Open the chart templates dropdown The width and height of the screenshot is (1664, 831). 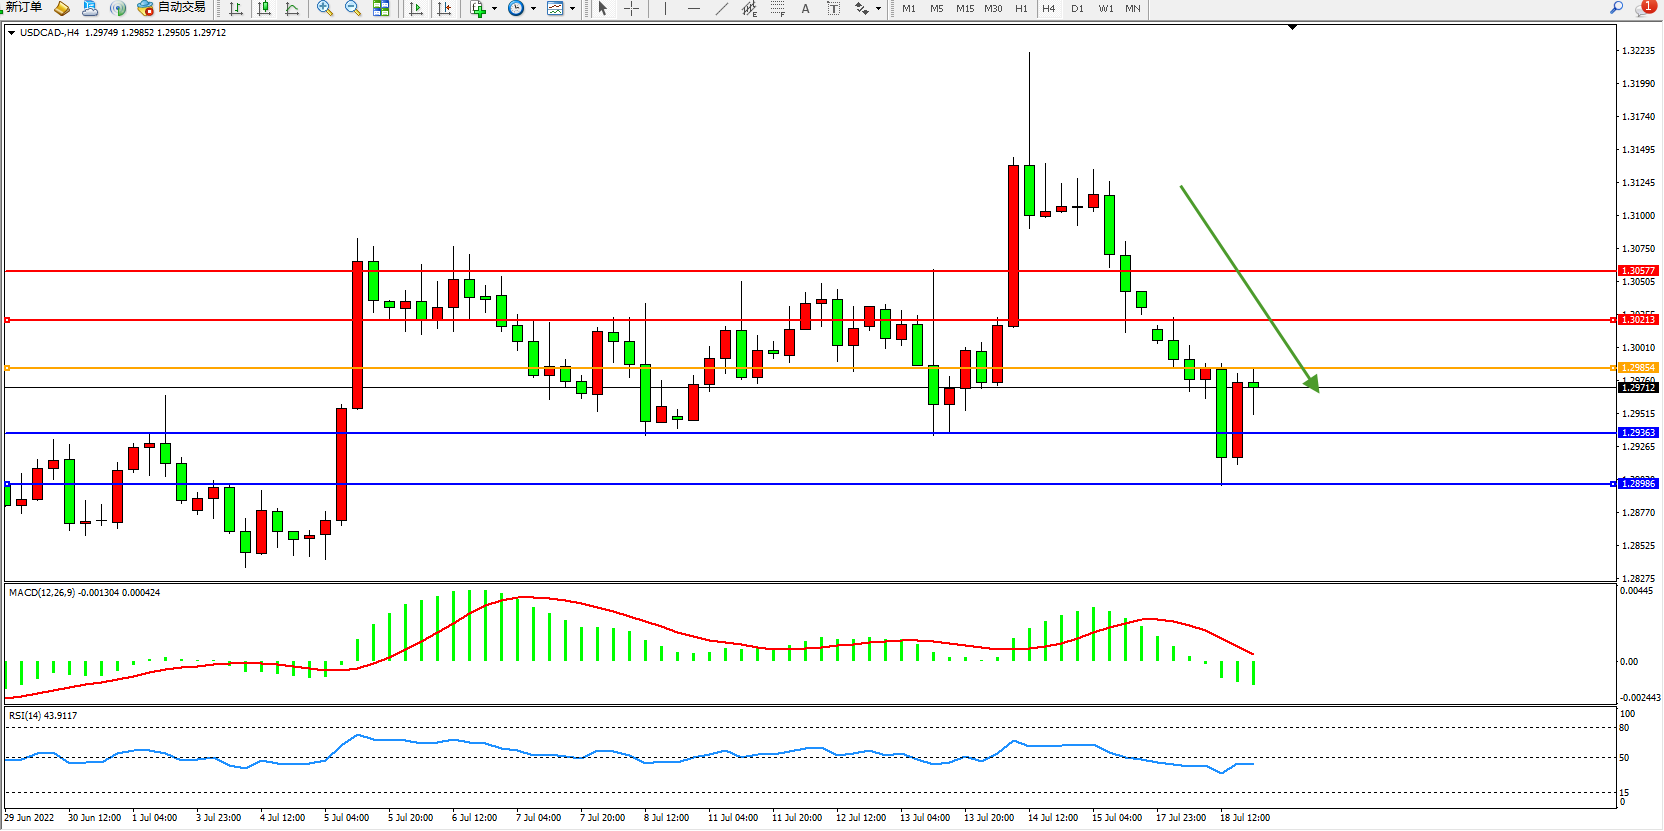[x=572, y=9]
